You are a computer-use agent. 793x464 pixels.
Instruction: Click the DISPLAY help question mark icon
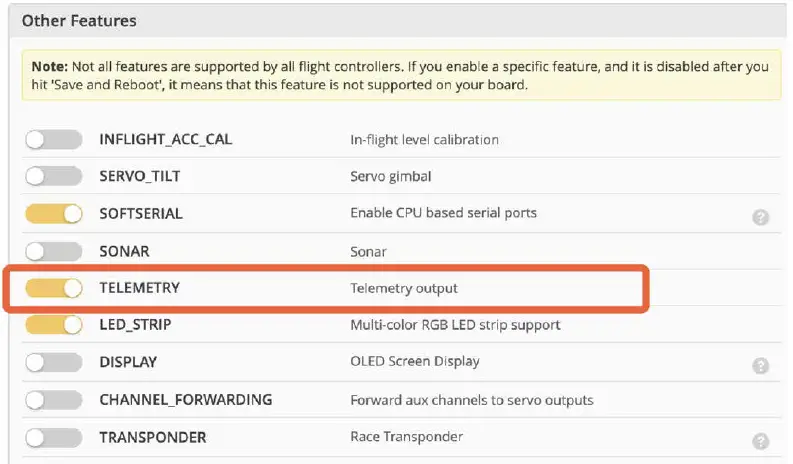(760, 366)
